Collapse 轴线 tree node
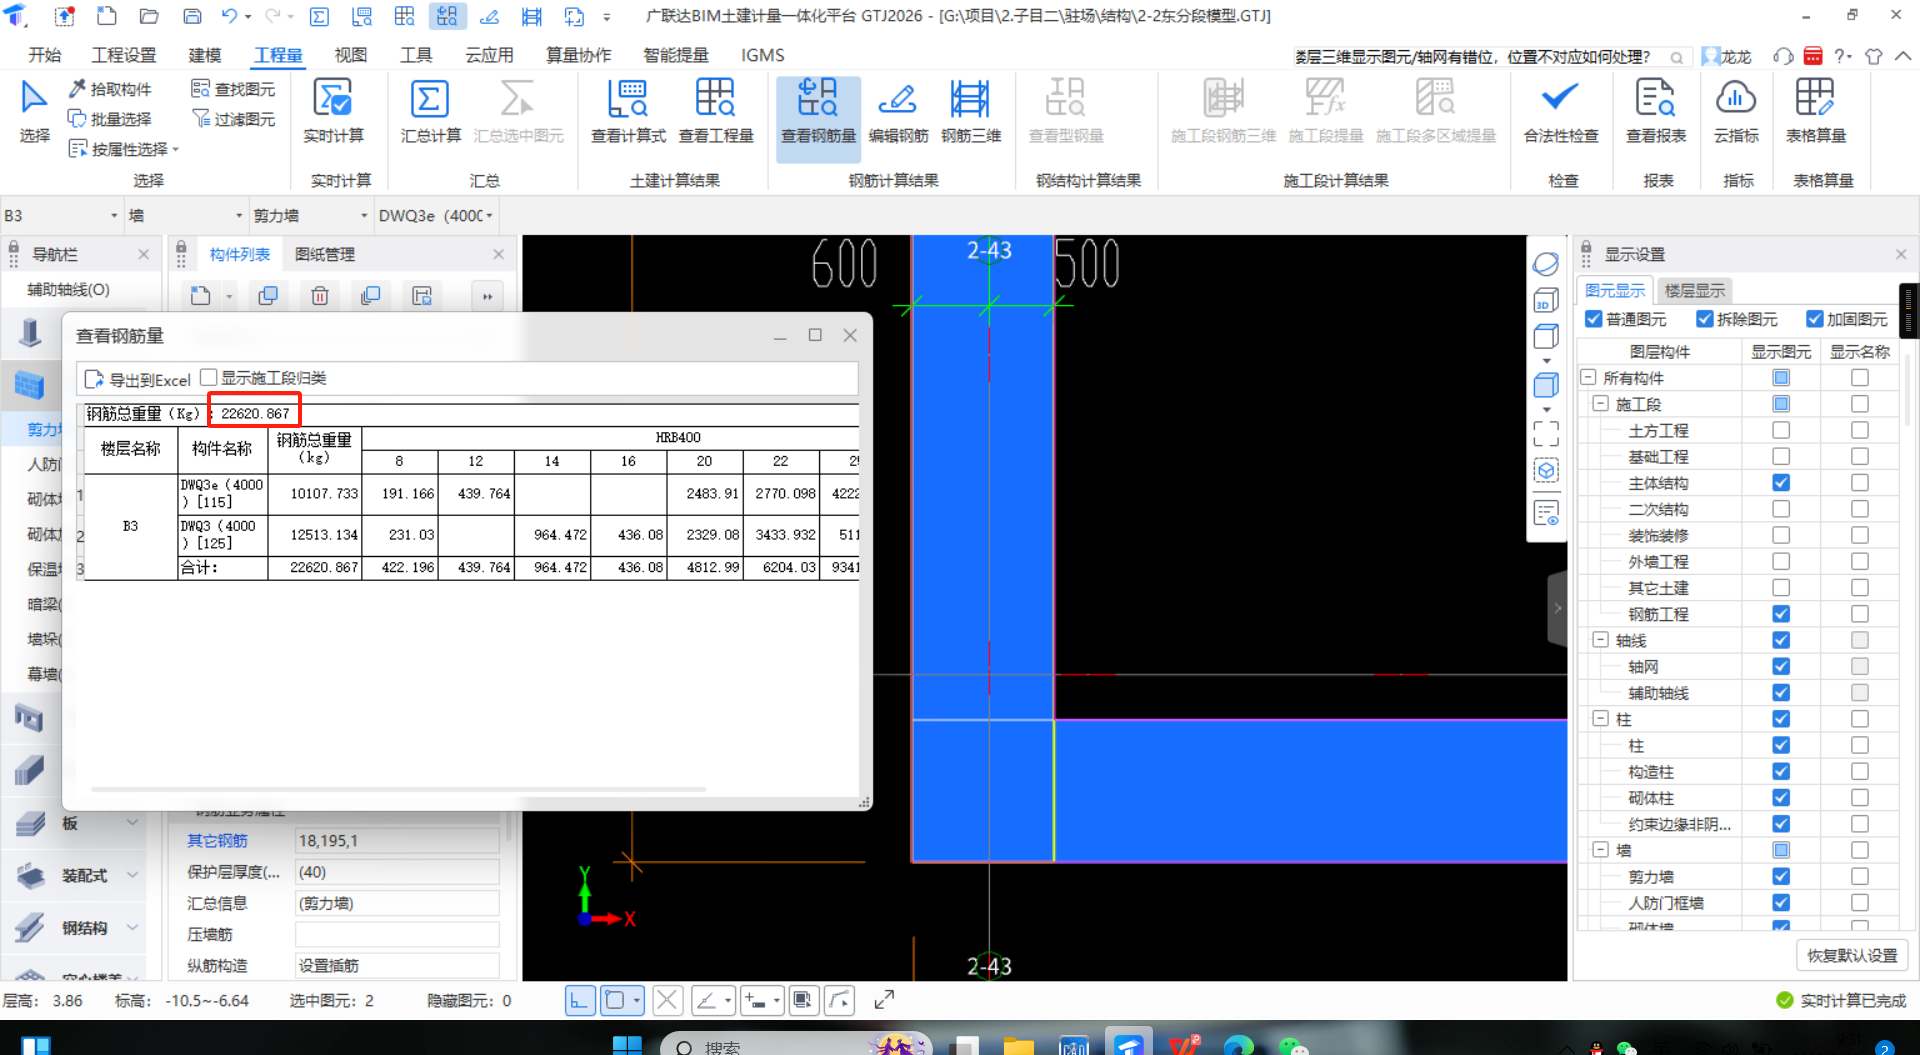 pyautogui.click(x=1600, y=640)
